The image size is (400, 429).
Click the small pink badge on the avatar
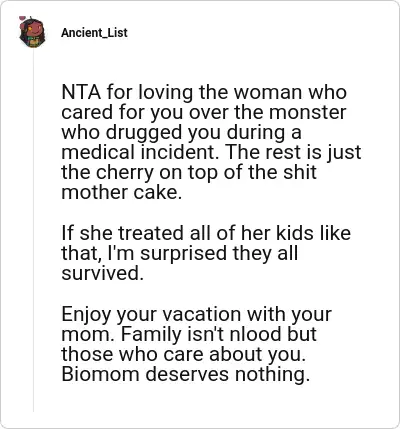coord(23,18)
